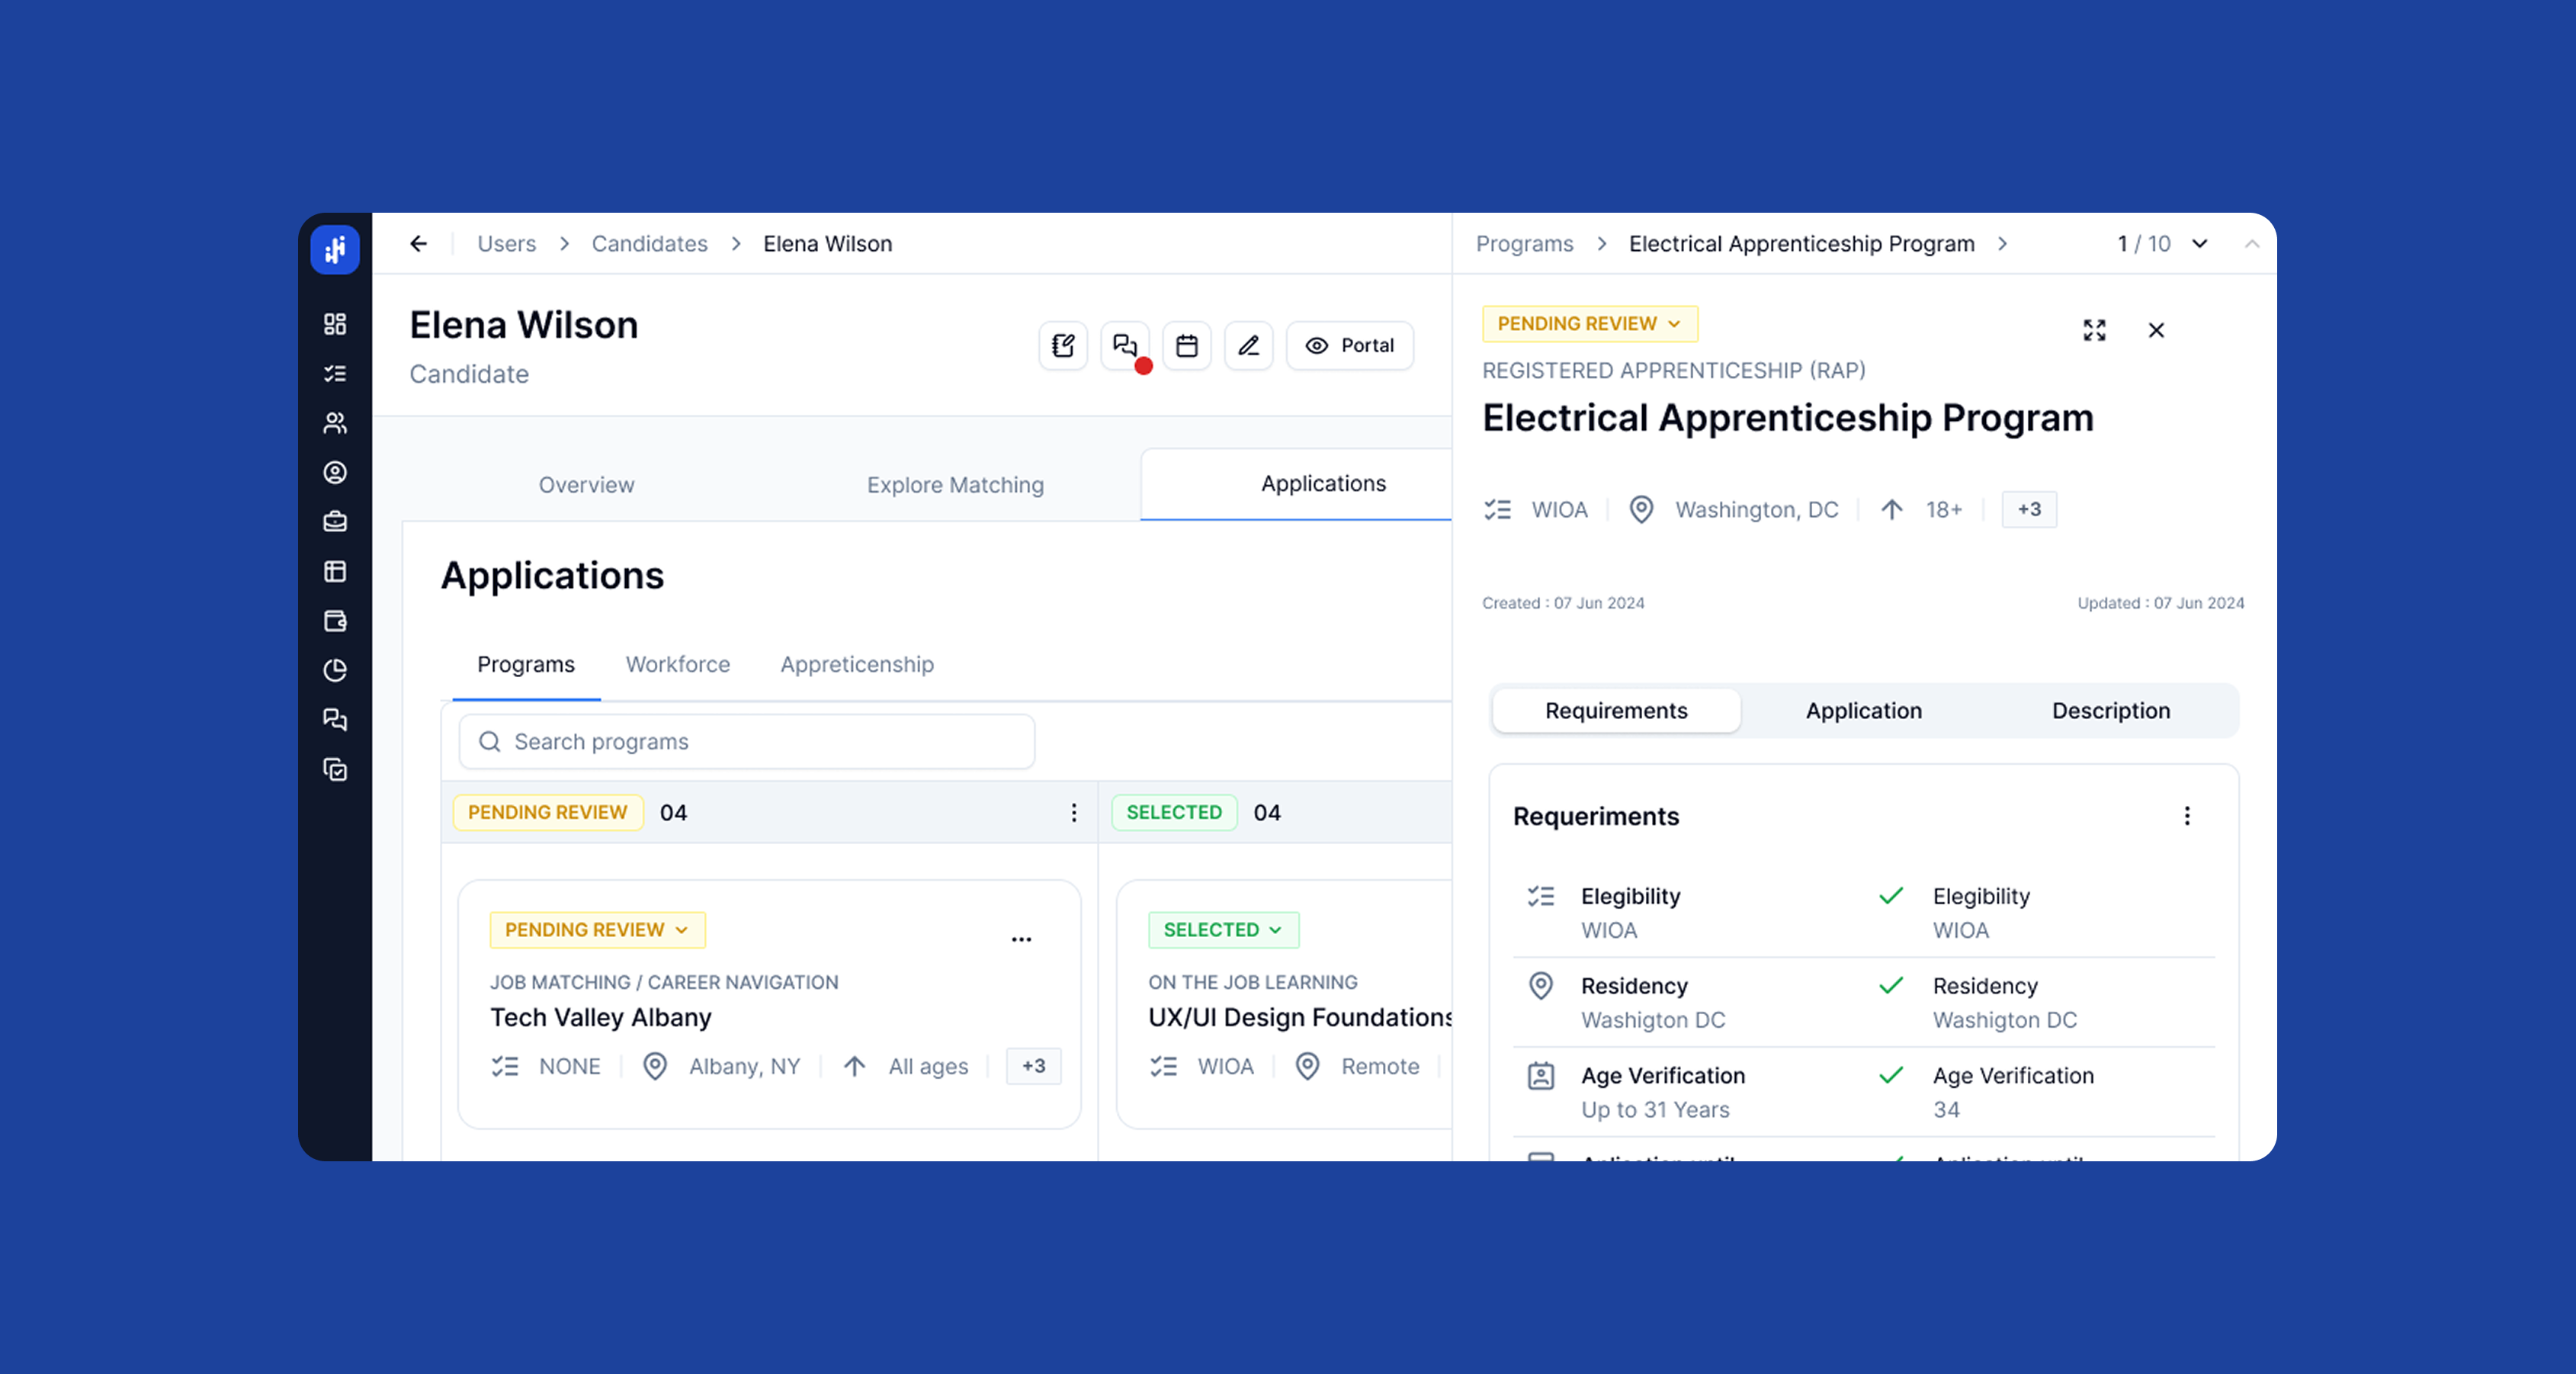Viewport: 2576px width, 1374px height.
Task: Switch to the Application tab in program panel
Action: 1863,710
